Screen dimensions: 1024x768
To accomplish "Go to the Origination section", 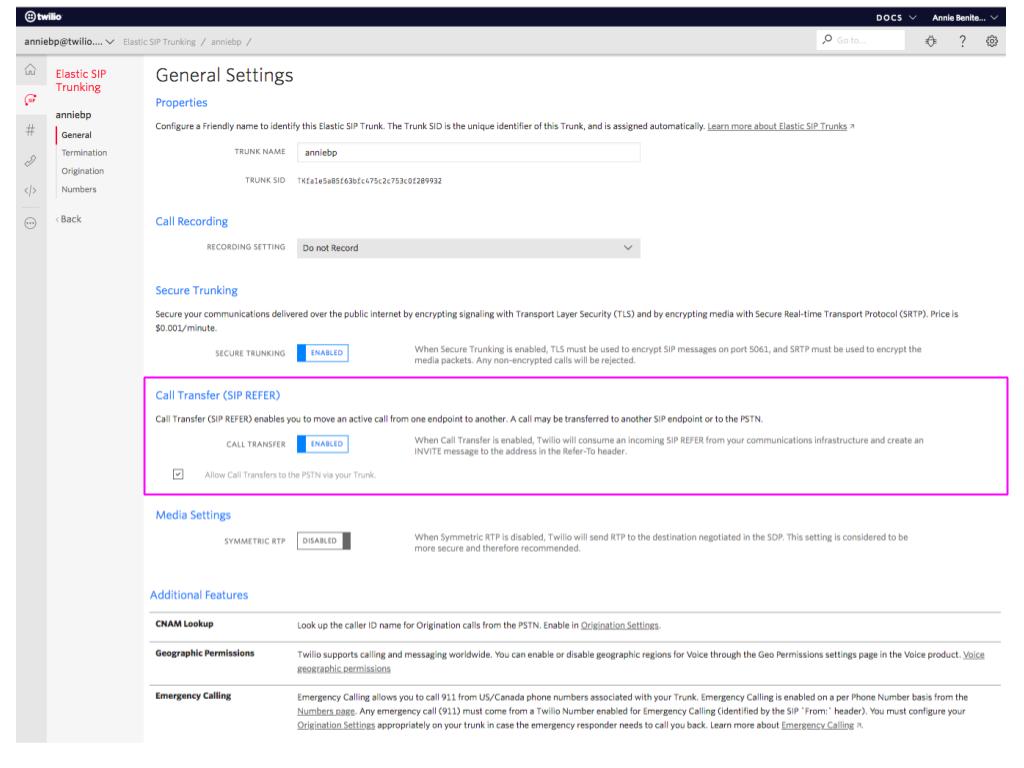I will (x=83, y=171).
